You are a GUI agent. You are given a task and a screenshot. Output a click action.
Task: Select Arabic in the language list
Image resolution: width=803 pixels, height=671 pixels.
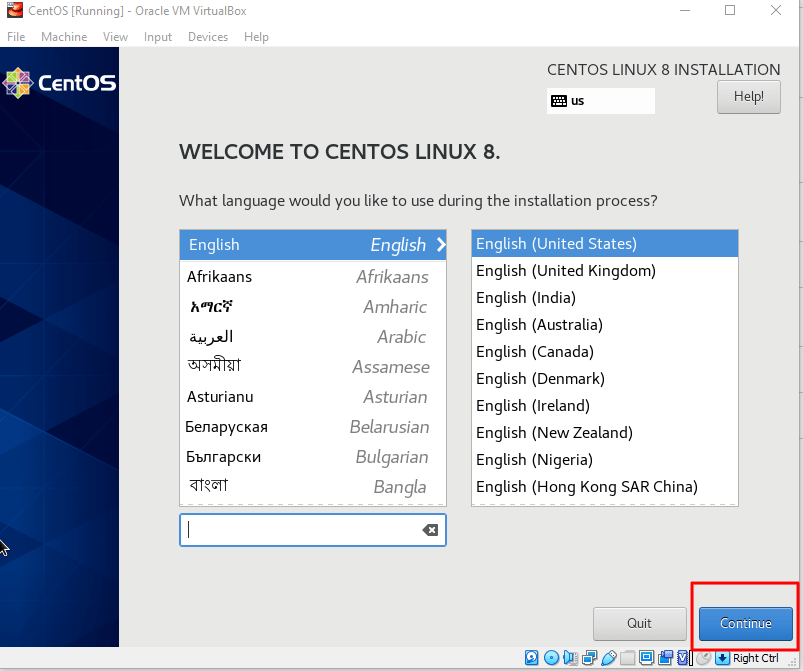coord(313,337)
